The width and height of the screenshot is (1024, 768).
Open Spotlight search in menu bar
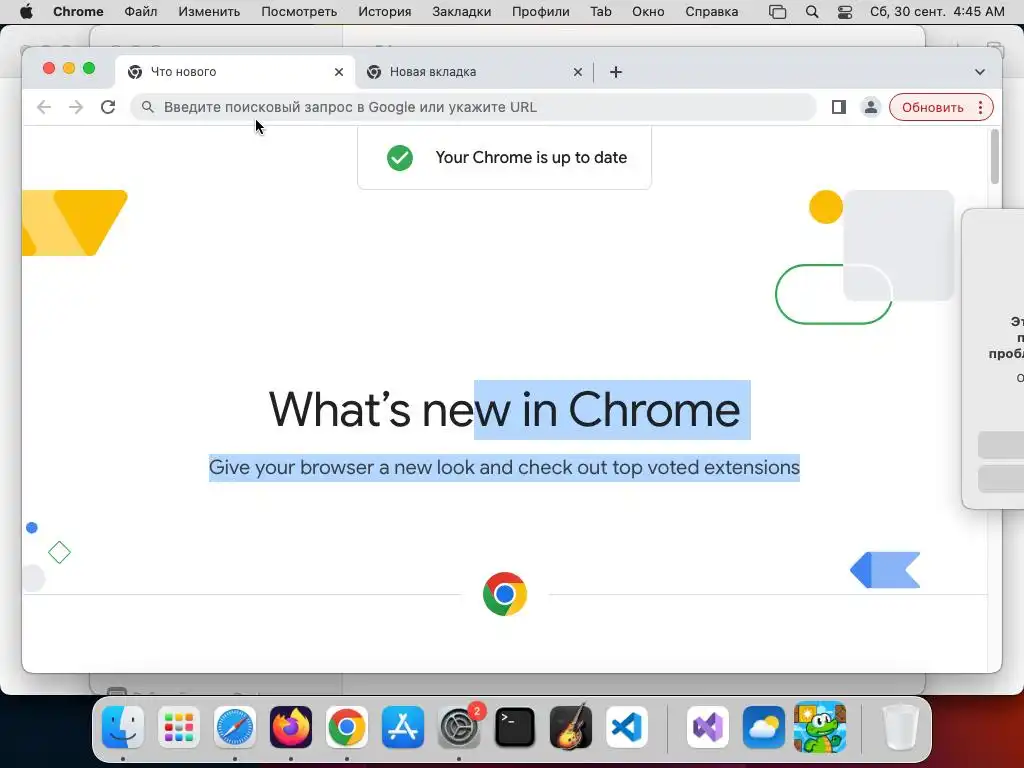(812, 12)
